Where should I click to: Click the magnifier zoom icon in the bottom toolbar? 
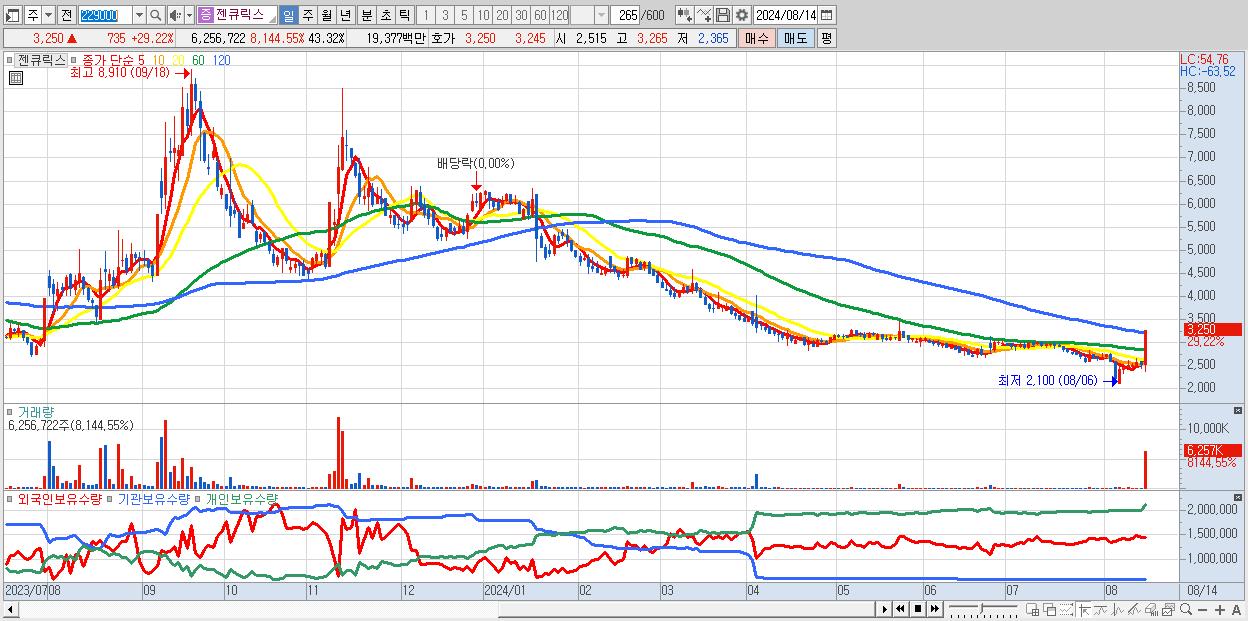tap(1185, 610)
